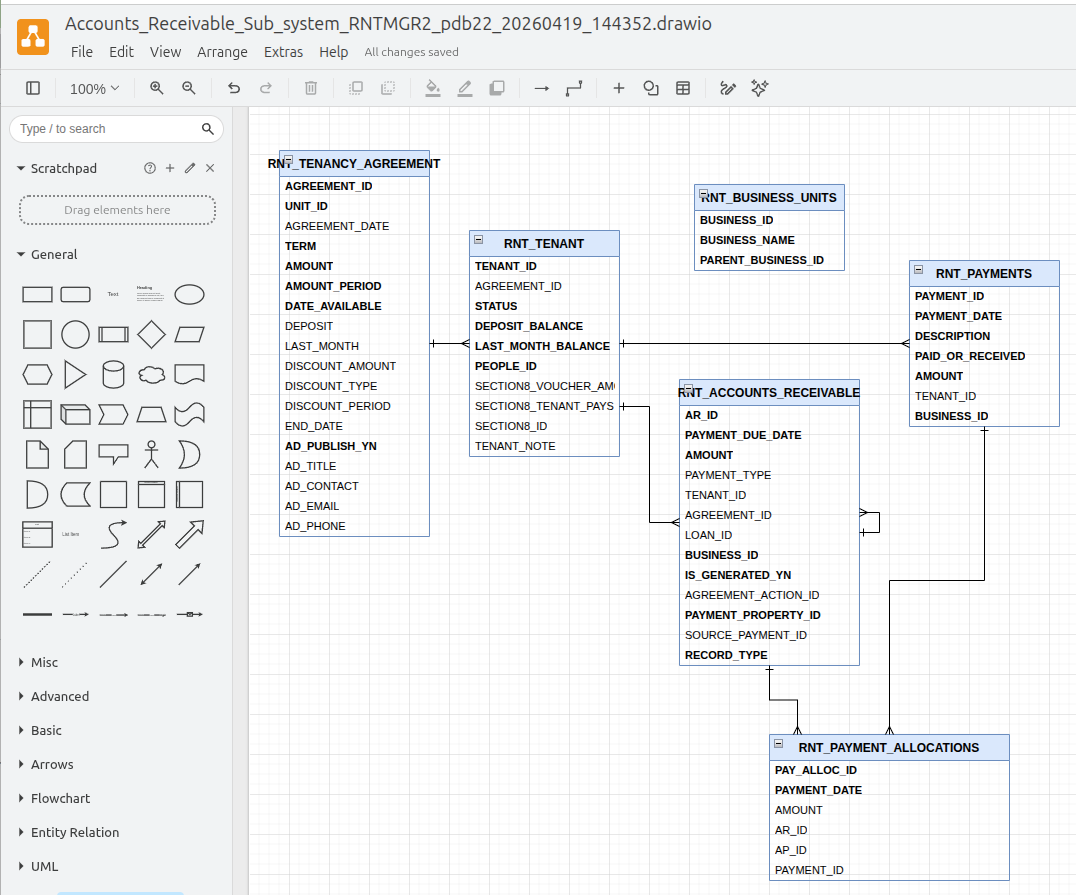
Task: Open the Extras menu
Action: pos(283,52)
